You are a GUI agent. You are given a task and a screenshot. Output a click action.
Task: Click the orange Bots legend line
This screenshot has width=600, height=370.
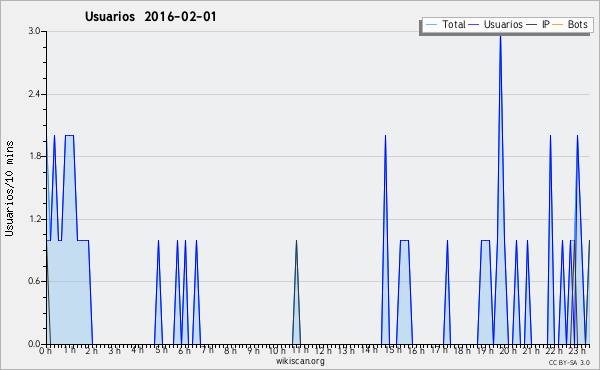coord(558,25)
